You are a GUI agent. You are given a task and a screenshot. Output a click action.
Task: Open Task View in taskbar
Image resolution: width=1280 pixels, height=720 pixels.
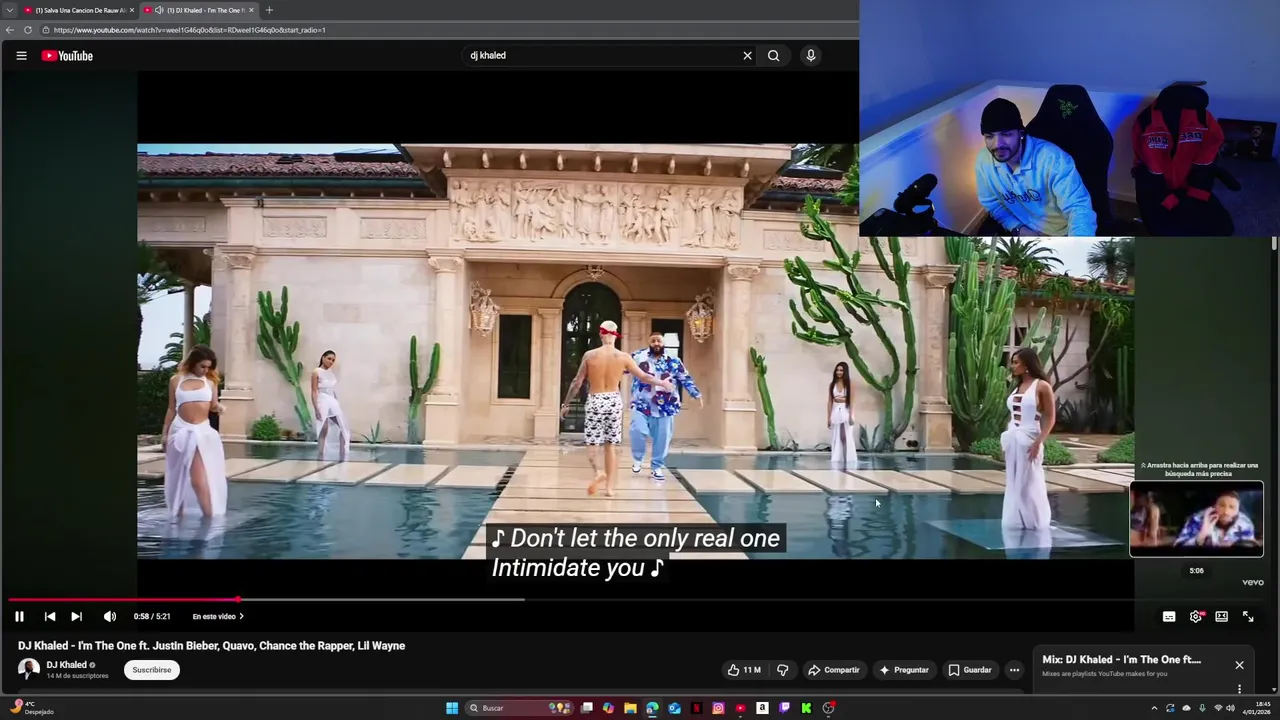pos(587,708)
